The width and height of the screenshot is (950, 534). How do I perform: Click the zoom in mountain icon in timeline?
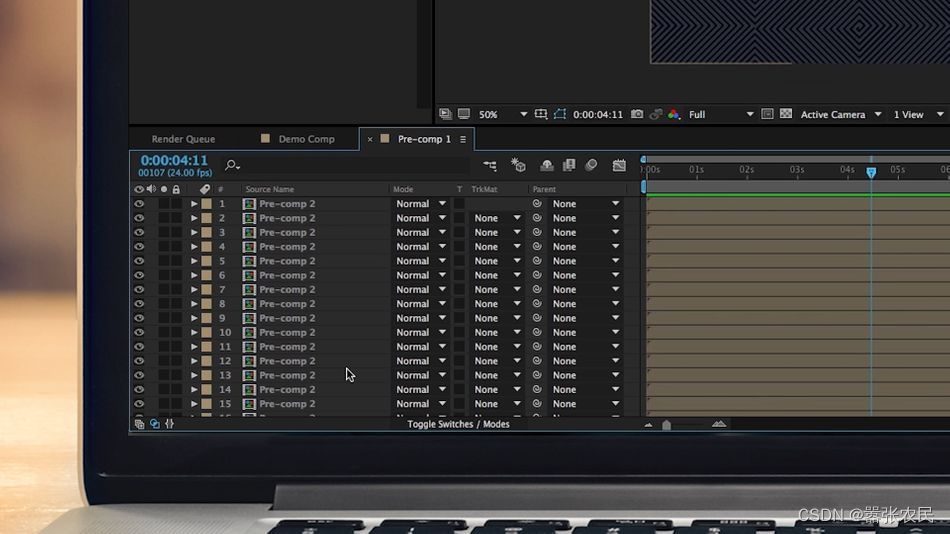(719, 424)
